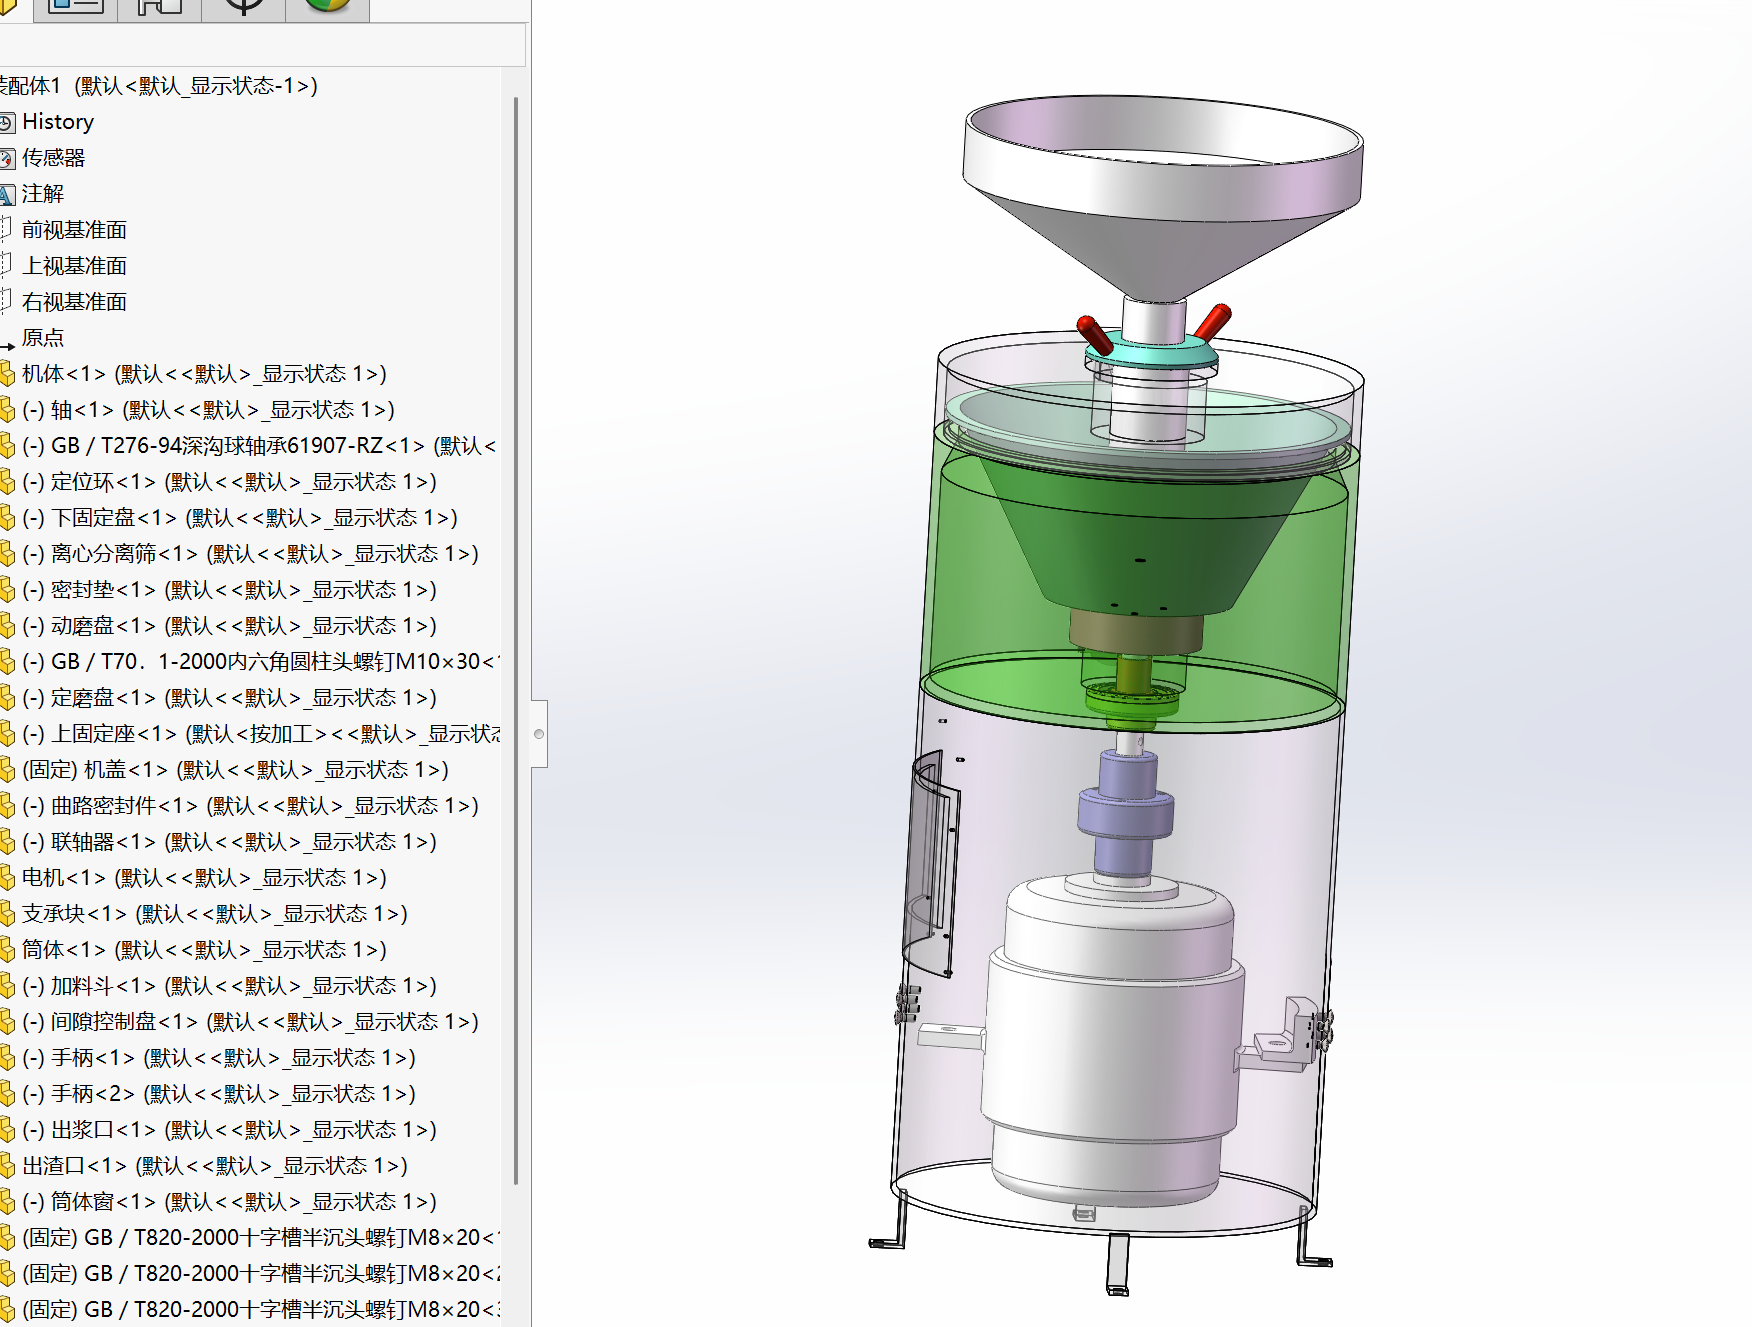The image size is (1752, 1327).
Task: Select the 动磨盘<1> component
Action: click(x=229, y=626)
